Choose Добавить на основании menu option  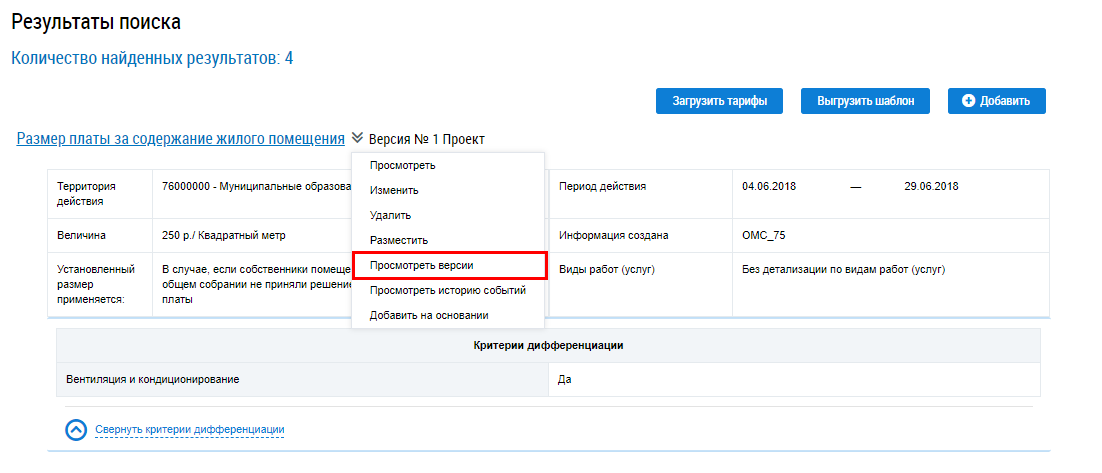click(428, 315)
